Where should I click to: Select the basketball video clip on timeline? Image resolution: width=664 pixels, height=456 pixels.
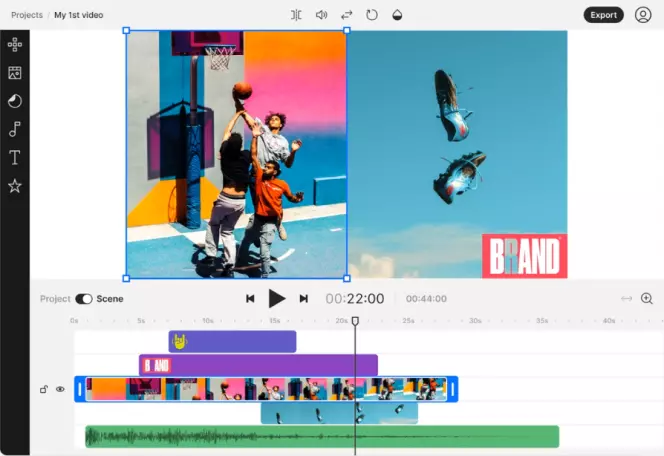point(266,389)
